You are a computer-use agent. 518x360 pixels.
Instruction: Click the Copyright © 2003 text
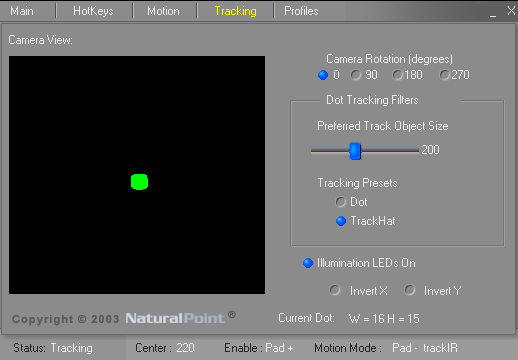tap(65, 319)
